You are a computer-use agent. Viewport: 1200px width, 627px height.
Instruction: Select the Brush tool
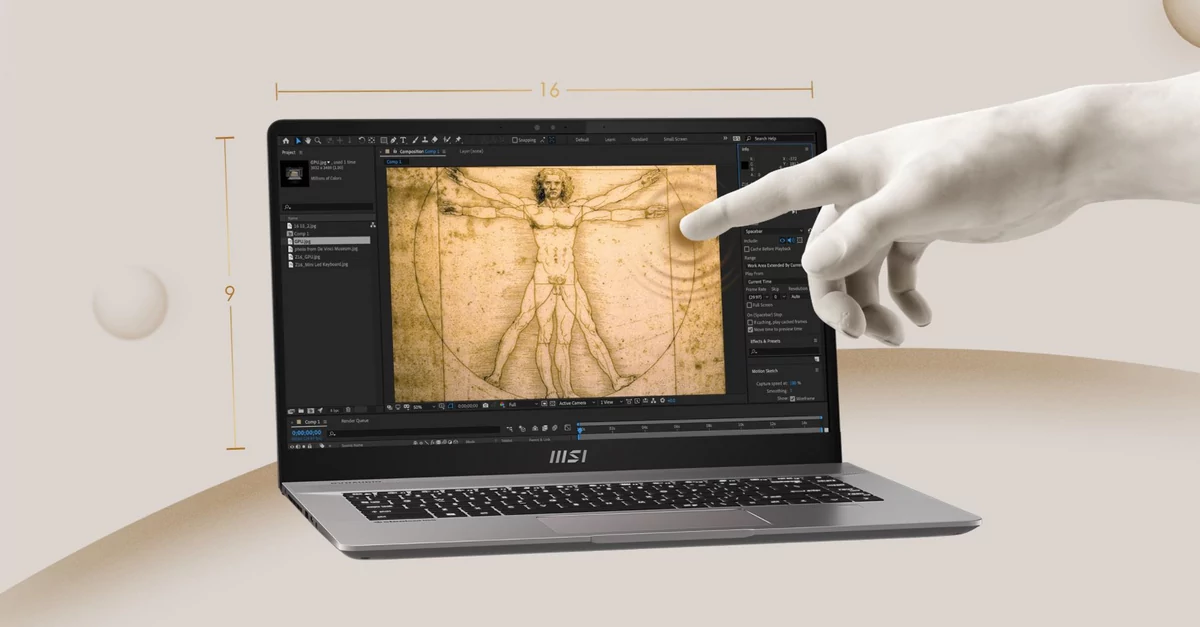pyautogui.click(x=415, y=140)
